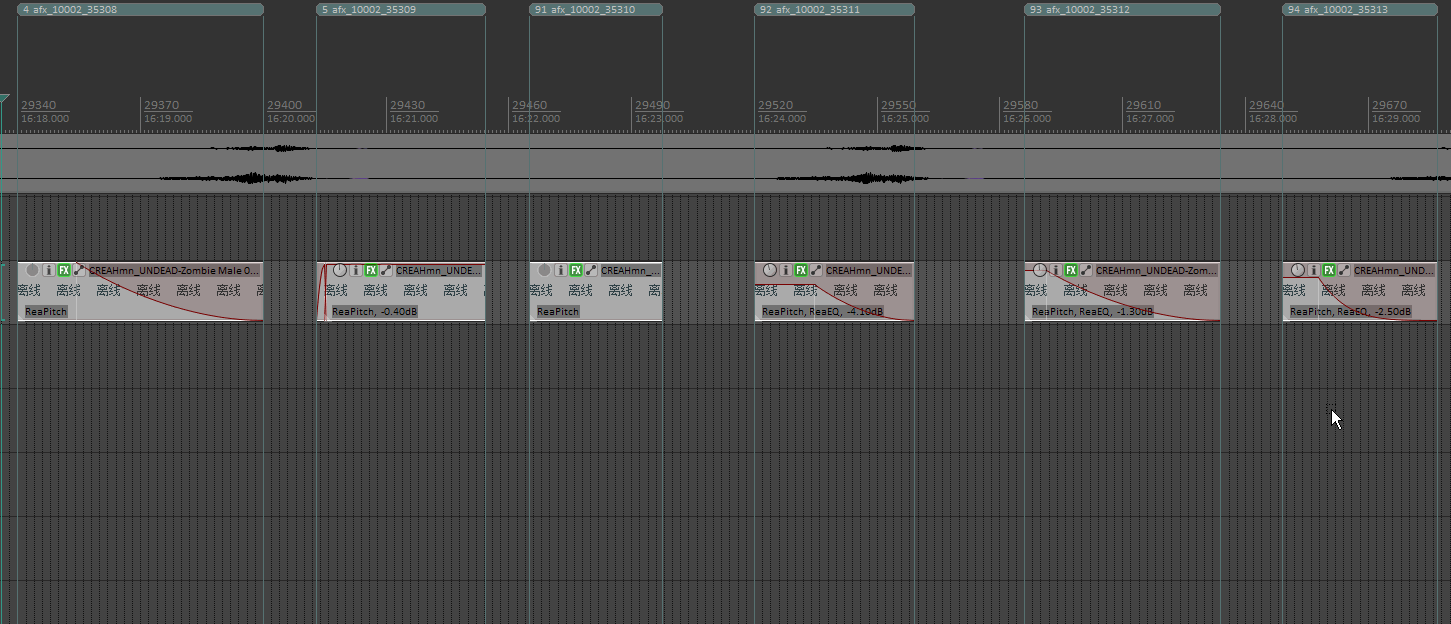The image size is (1451, 624).
Task: Click the take envelope icon on -0.40dB item
Action: (386, 270)
